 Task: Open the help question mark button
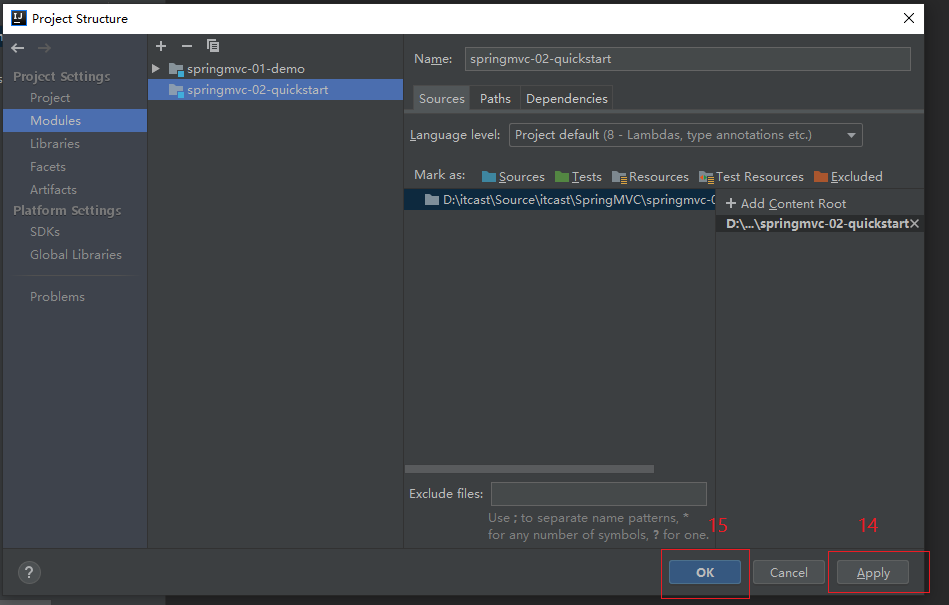[x=28, y=573]
